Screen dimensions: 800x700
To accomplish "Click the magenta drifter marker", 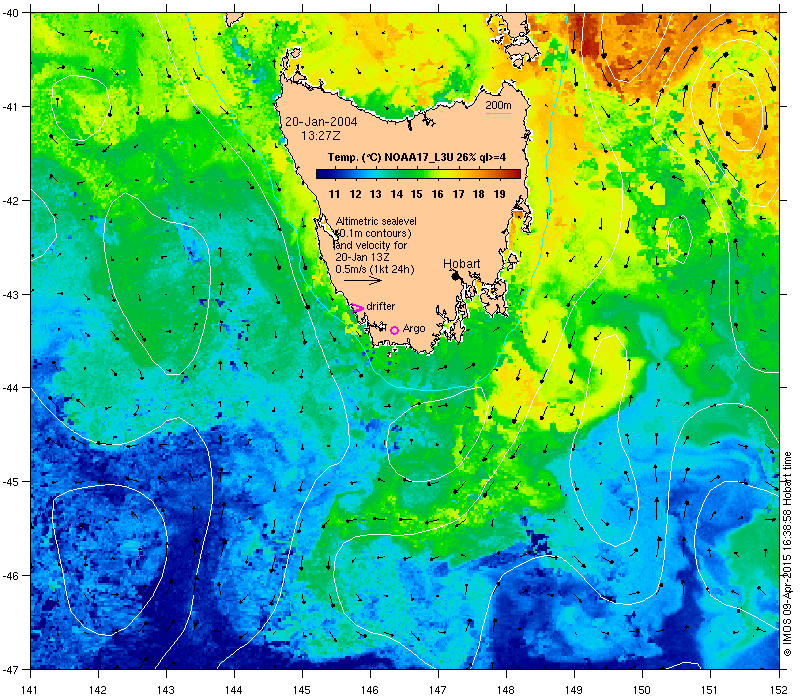I will pyautogui.click(x=357, y=308).
